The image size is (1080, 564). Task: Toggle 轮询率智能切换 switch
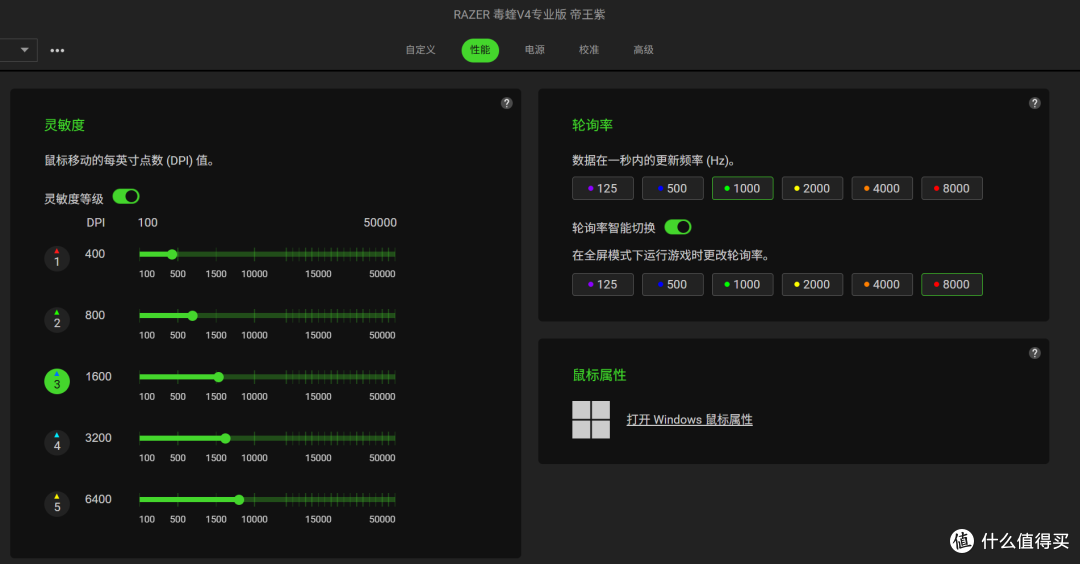(x=678, y=227)
